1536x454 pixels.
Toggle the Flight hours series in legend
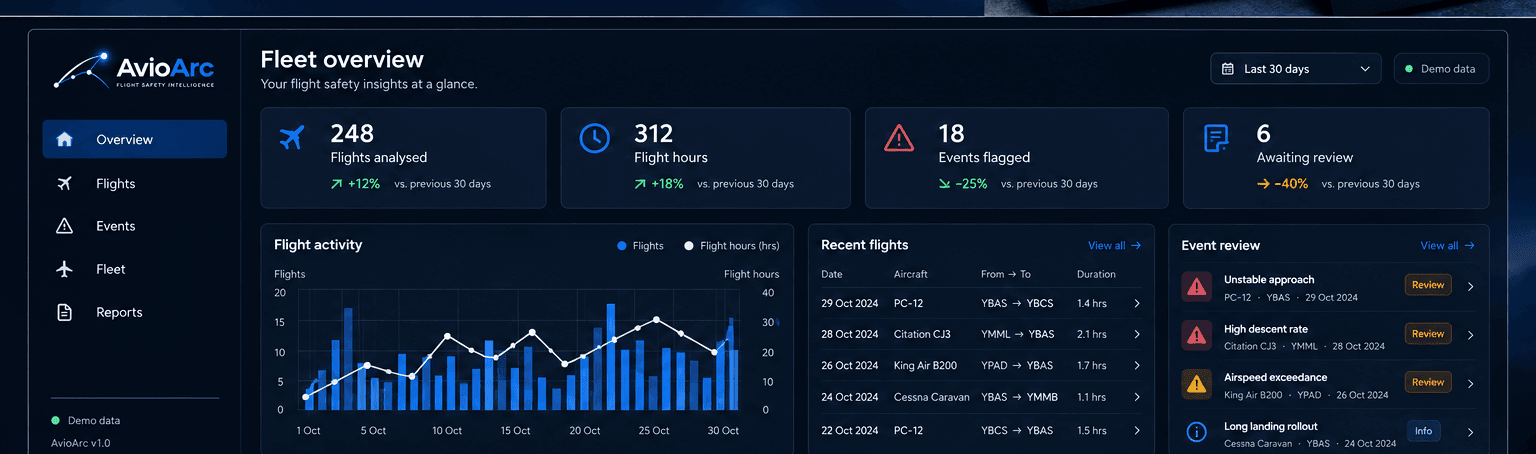tap(731, 246)
